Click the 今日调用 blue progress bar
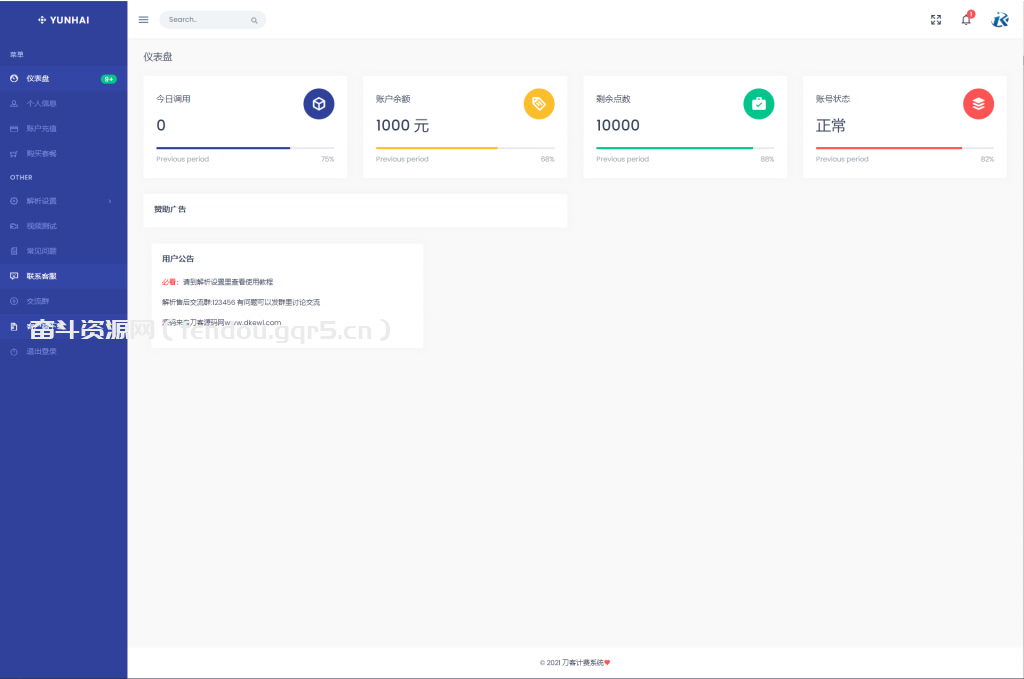Screen dimensions: 1024x679 (223, 148)
